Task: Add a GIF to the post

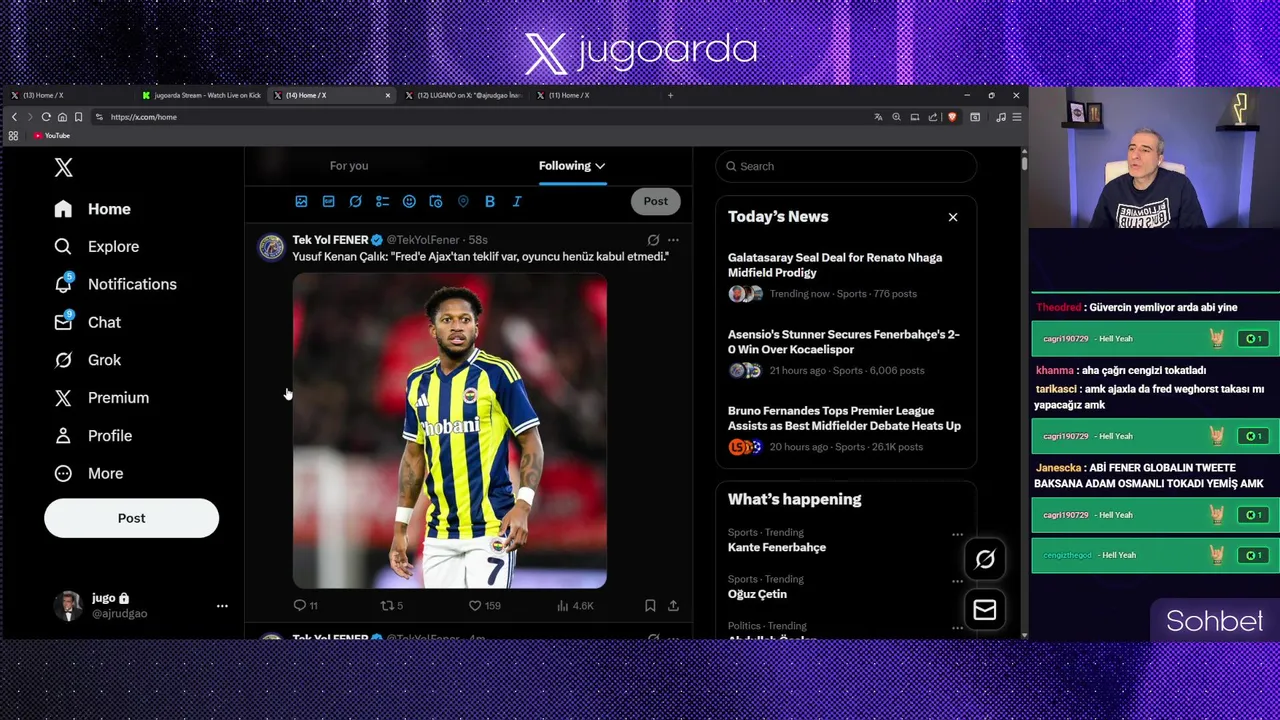Action: (328, 202)
